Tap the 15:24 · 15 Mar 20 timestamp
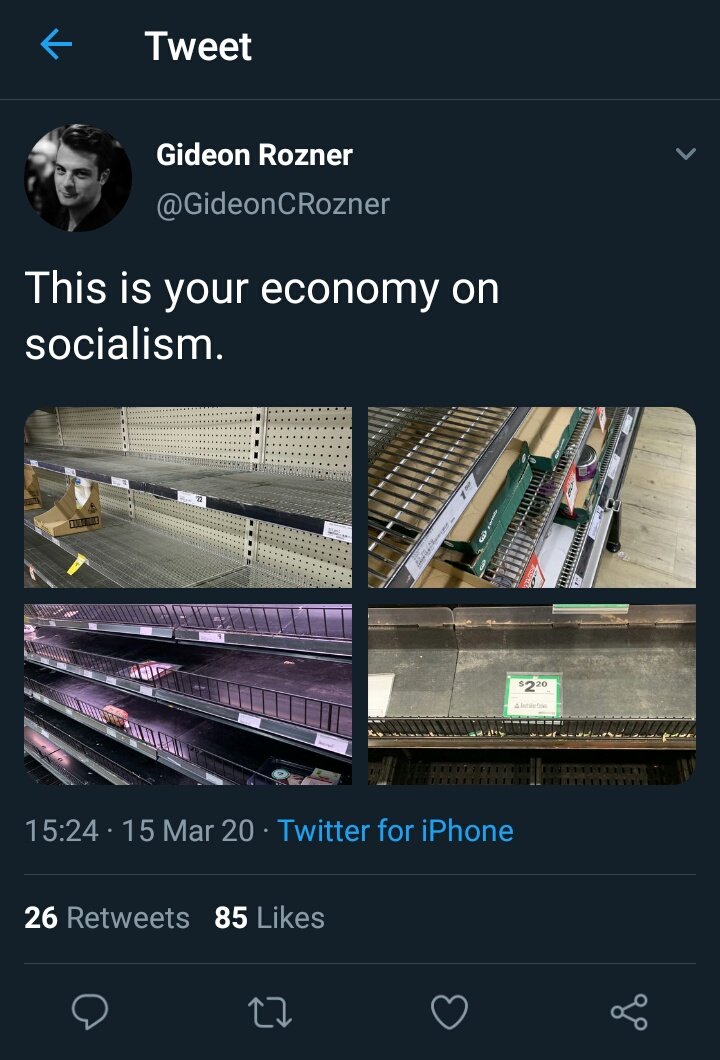The height and width of the screenshot is (1060, 720). 139,830
